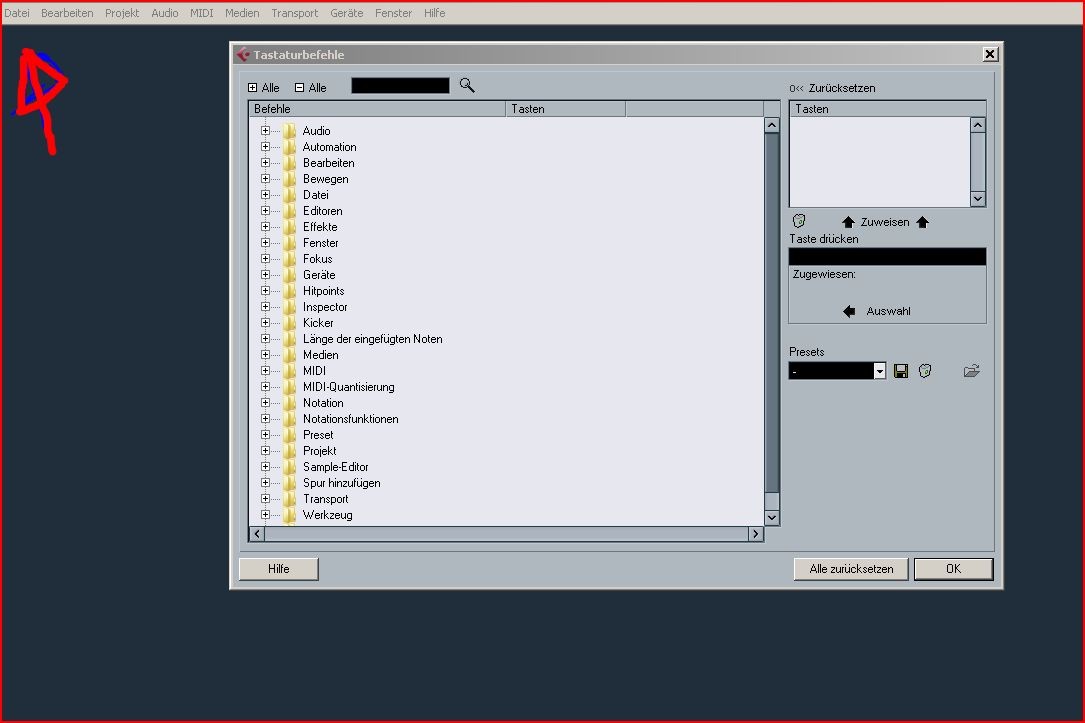Click the horizontal scroll right arrow
The image size is (1085, 723).
pyautogui.click(x=756, y=534)
